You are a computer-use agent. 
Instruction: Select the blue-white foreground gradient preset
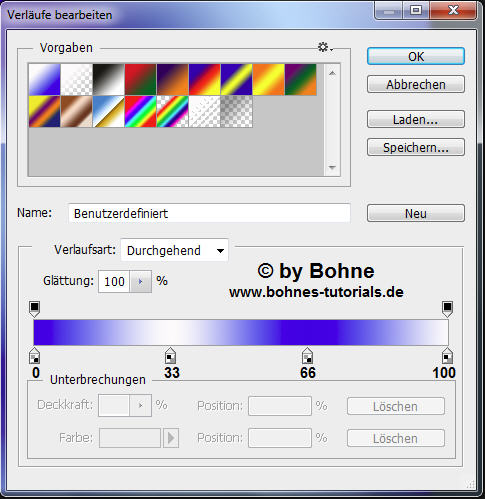tap(44, 79)
